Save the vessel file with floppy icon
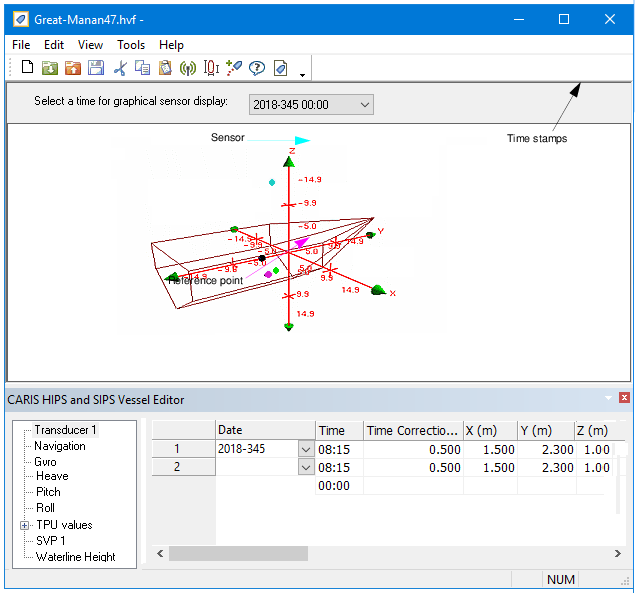 pyautogui.click(x=96, y=68)
